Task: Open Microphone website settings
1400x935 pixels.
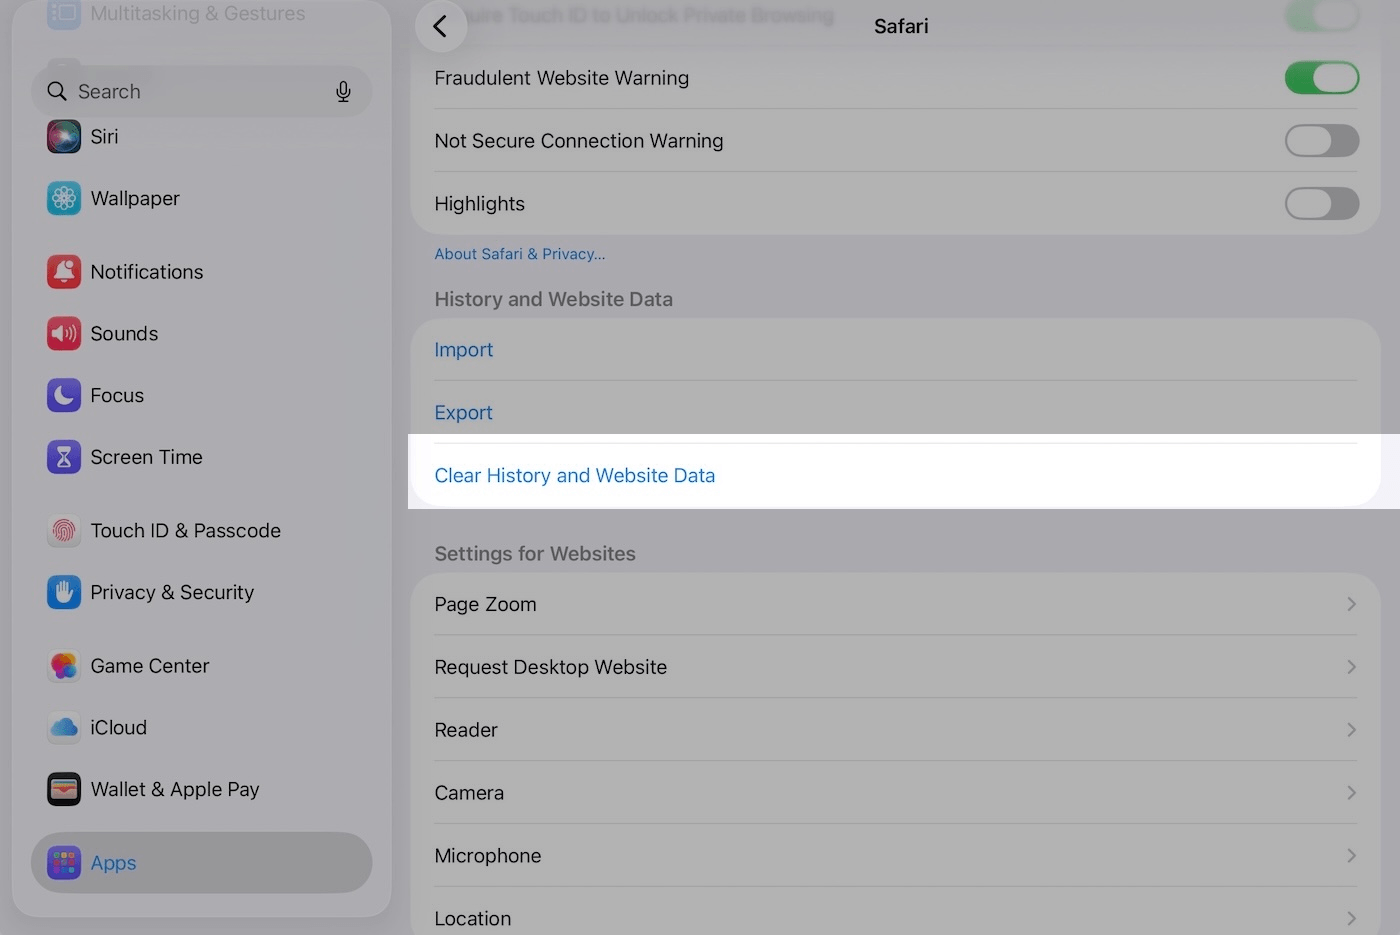Action: coord(895,856)
